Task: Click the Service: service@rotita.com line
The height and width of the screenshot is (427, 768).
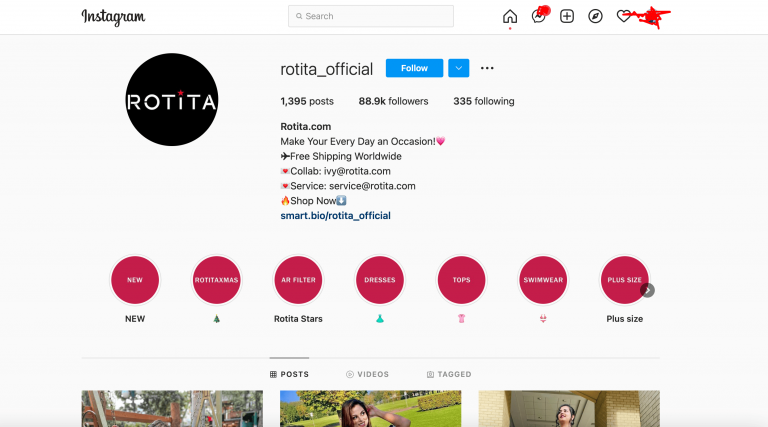Action: pyautogui.click(x=348, y=186)
